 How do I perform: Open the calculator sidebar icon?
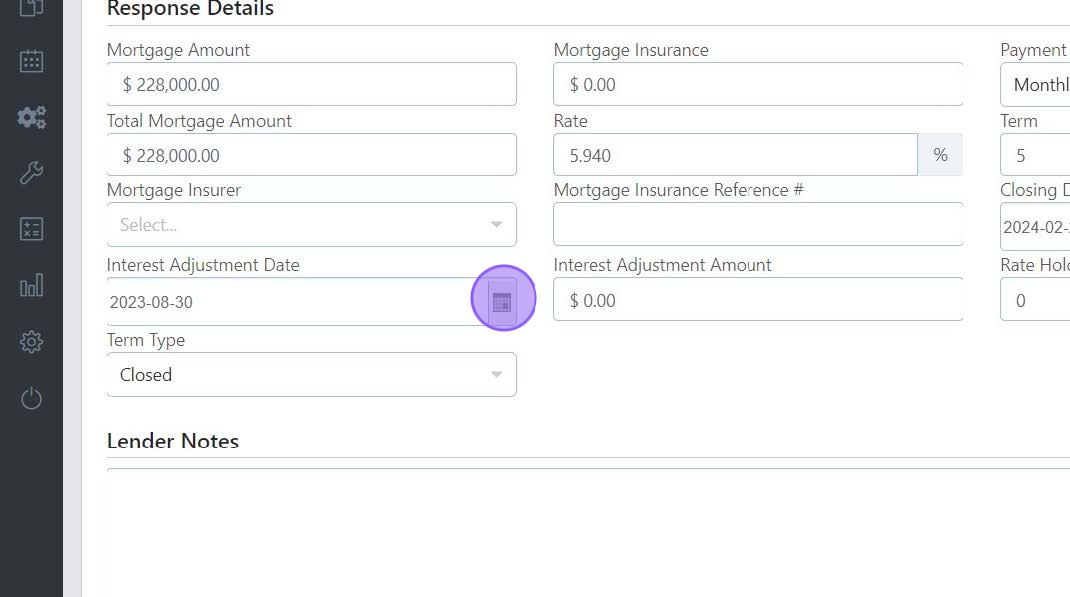tap(31, 229)
